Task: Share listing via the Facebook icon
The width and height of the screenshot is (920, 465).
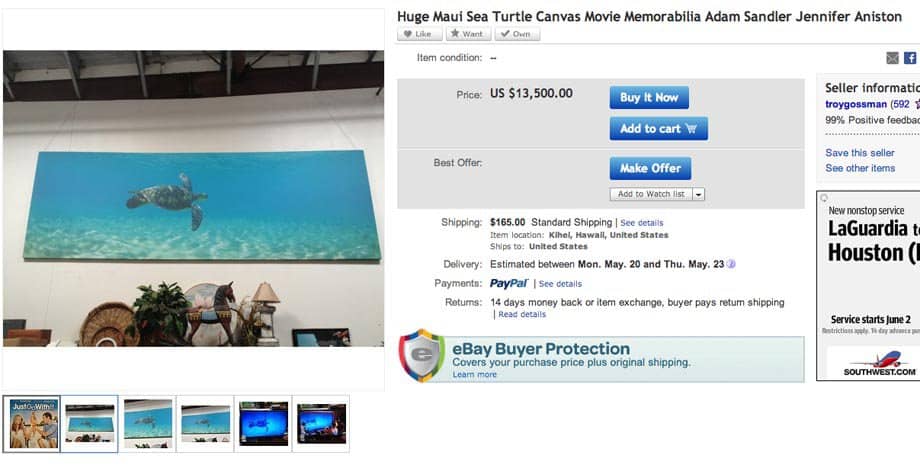Action: click(910, 58)
